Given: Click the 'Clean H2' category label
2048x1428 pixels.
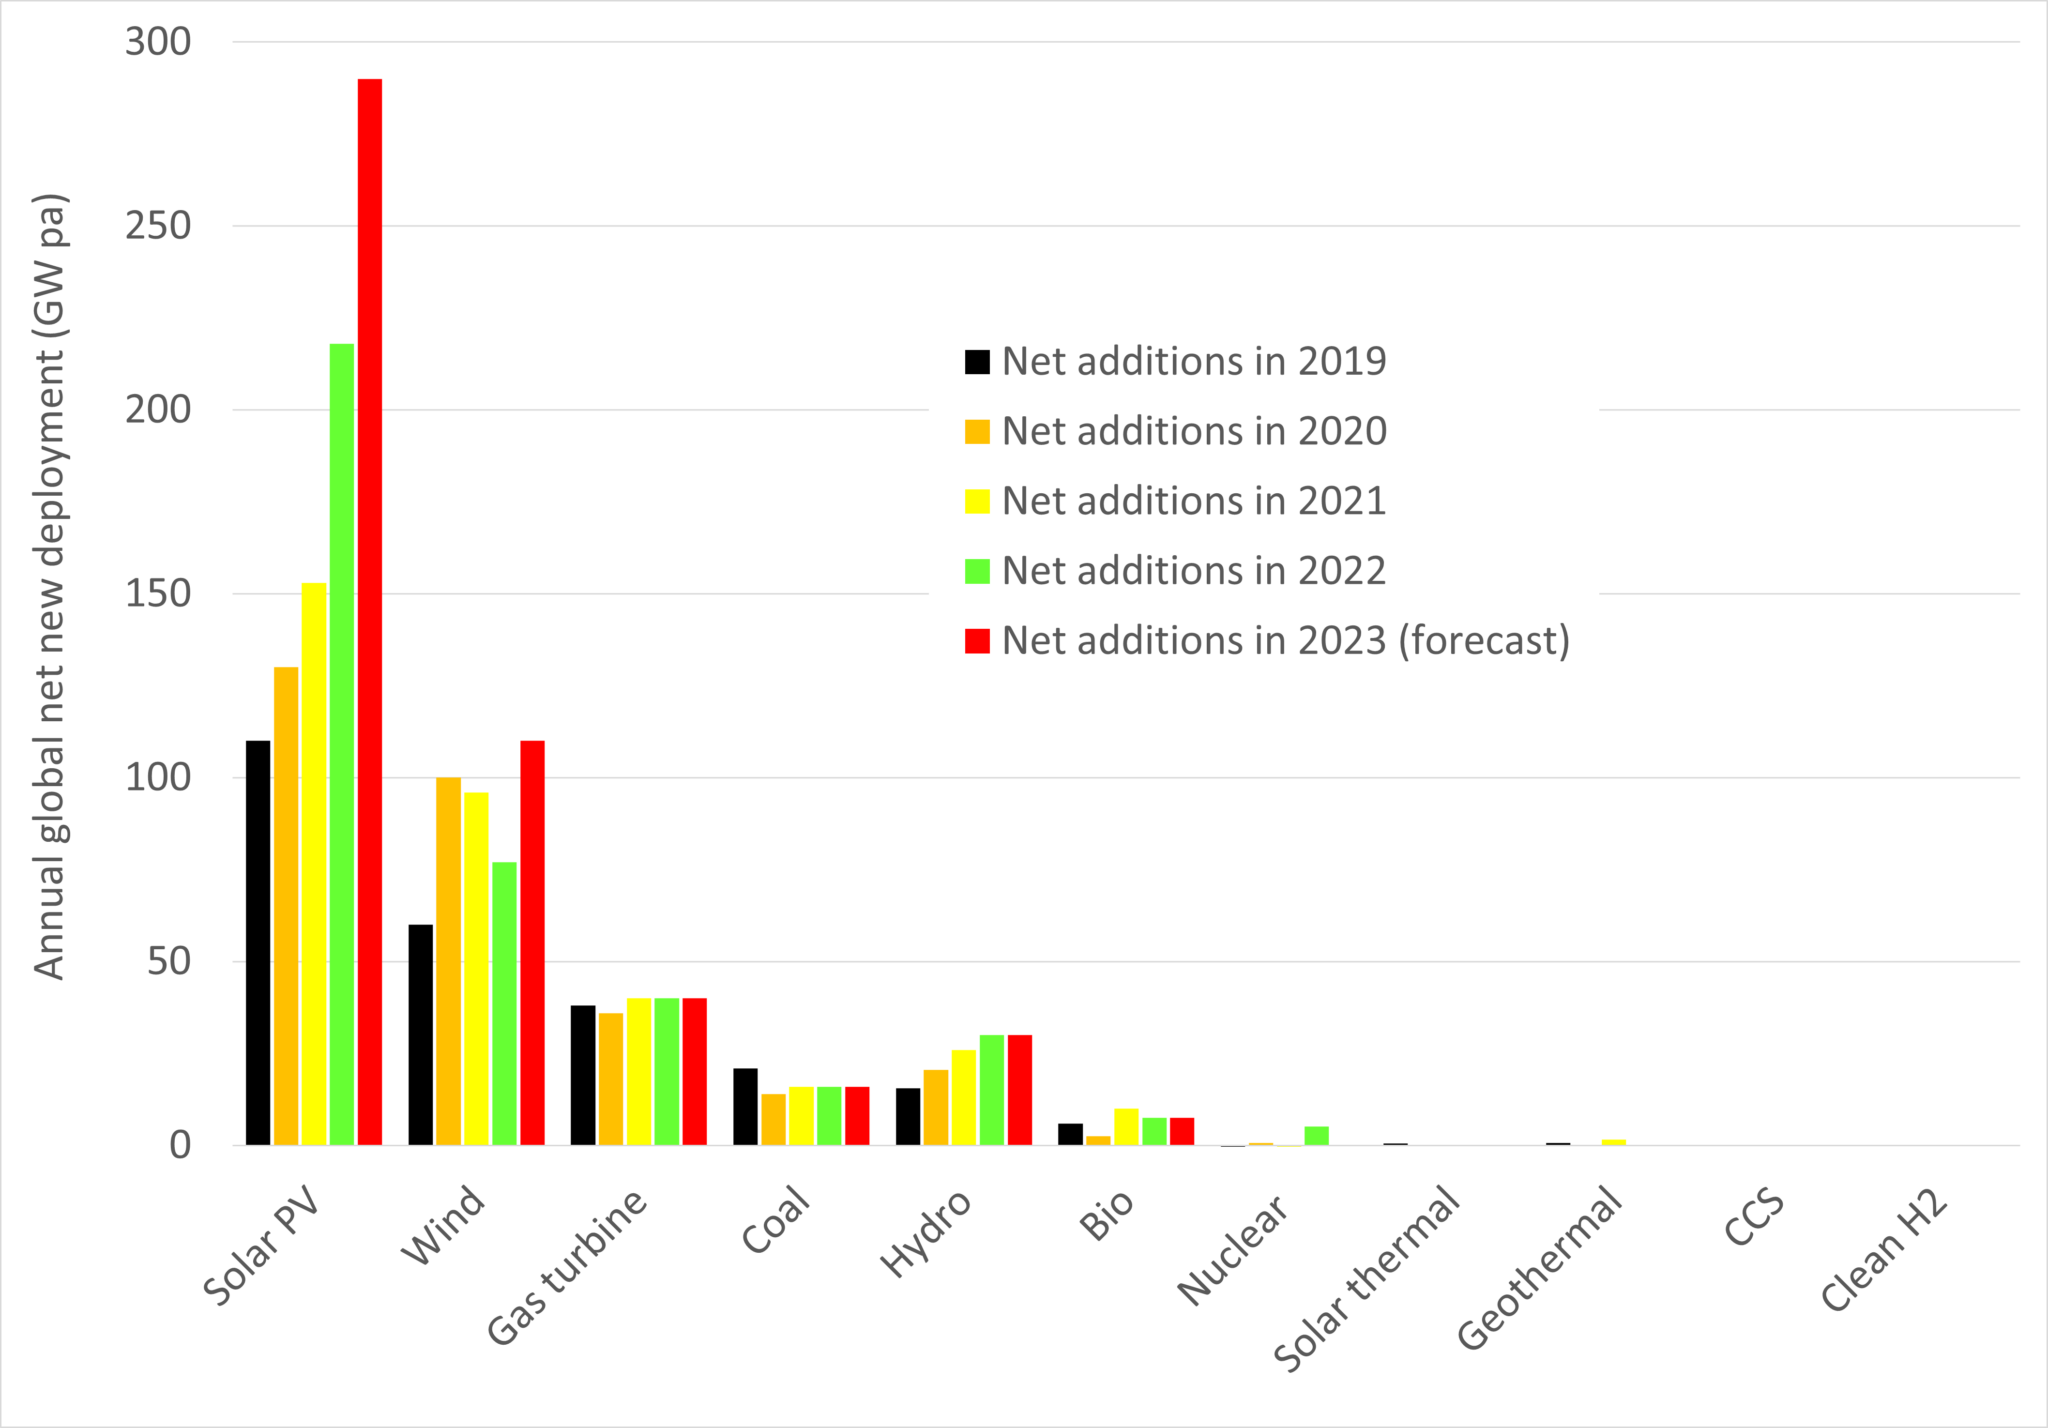Looking at the screenshot, I should pos(1884,1250).
